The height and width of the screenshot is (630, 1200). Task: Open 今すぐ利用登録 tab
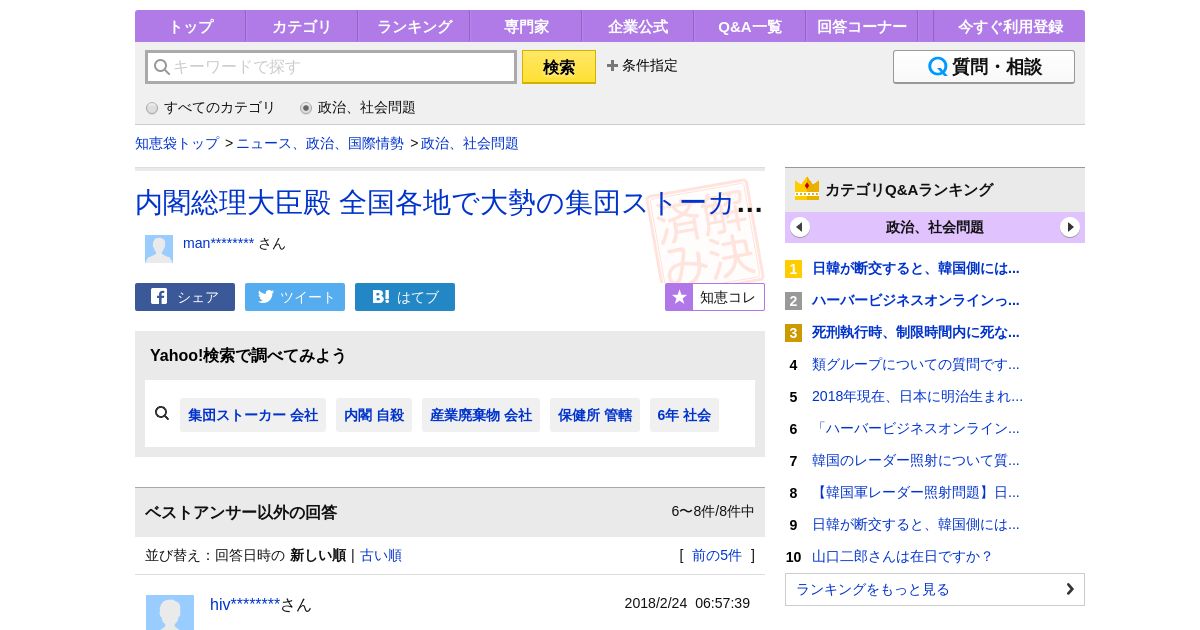point(1010,27)
